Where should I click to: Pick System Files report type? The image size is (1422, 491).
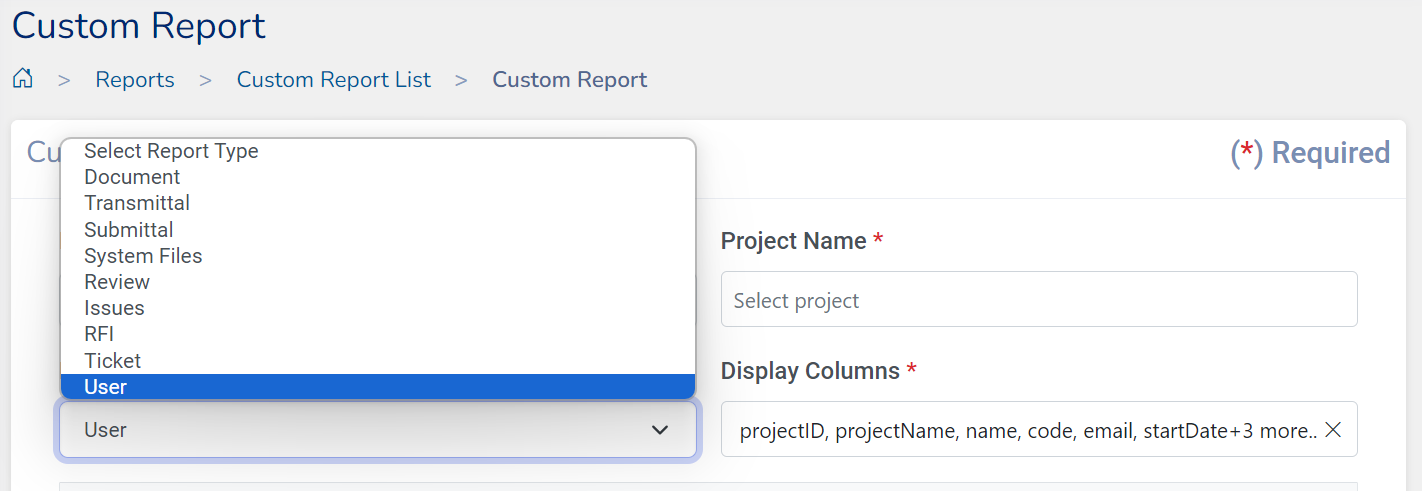tap(143, 256)
